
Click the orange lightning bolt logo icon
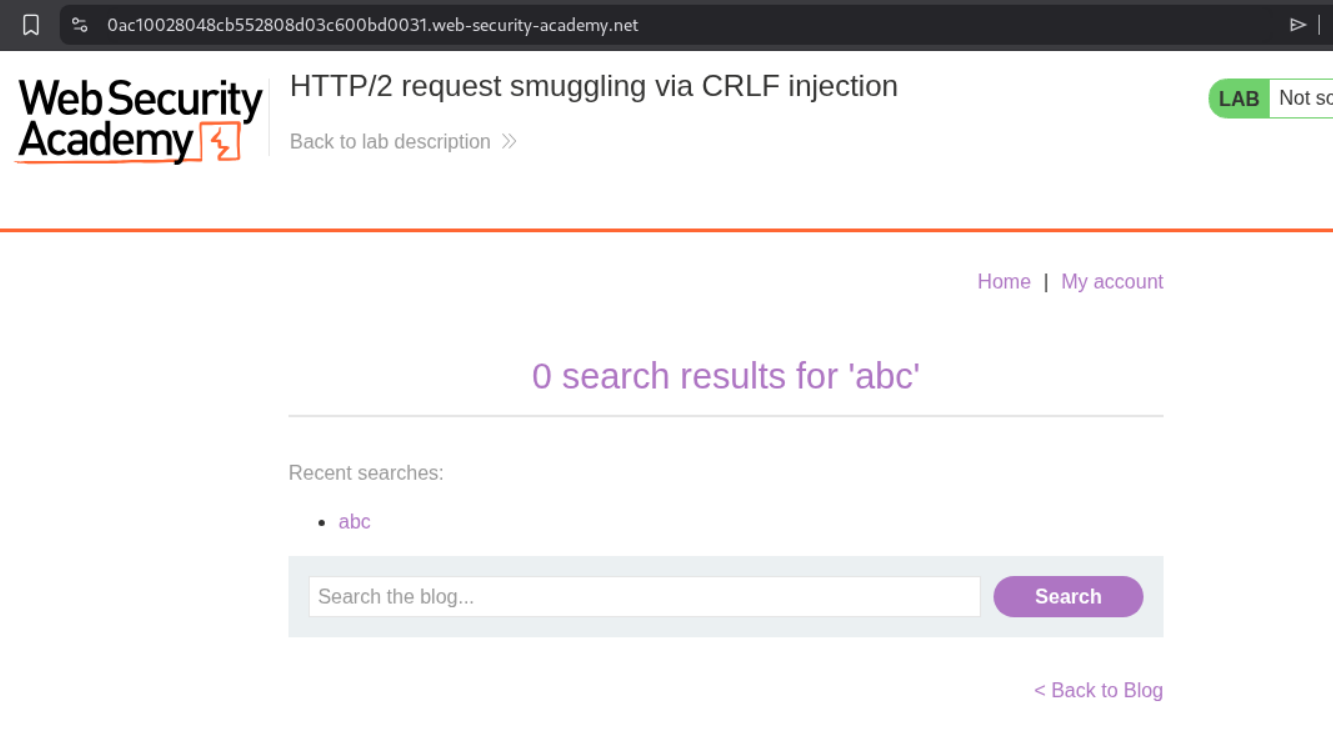point(221,142)
